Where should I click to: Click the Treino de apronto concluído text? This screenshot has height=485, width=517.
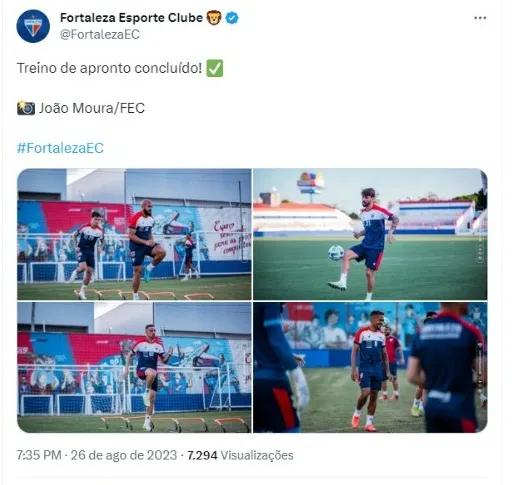109,68
